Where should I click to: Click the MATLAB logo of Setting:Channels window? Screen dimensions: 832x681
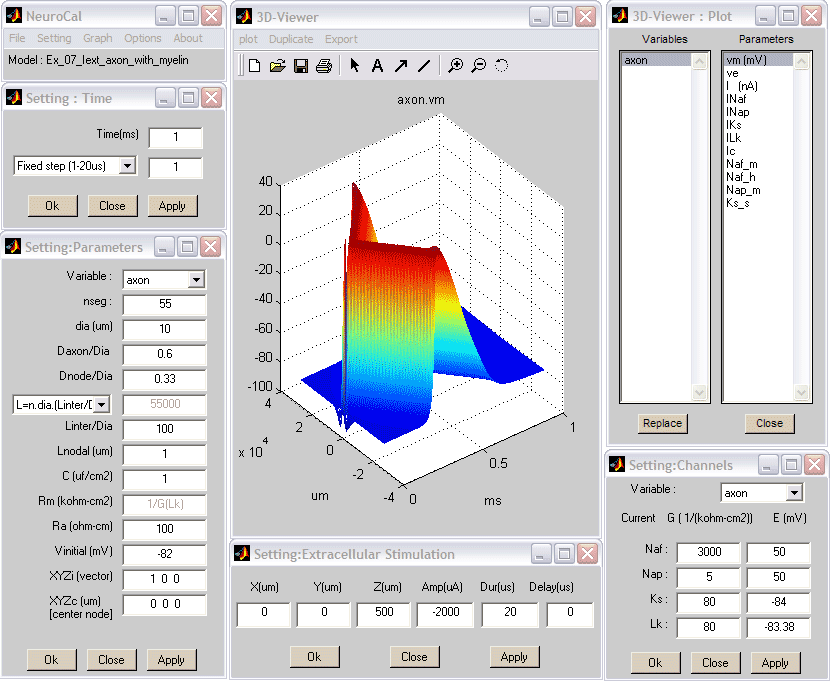click(x=617, y=464)
